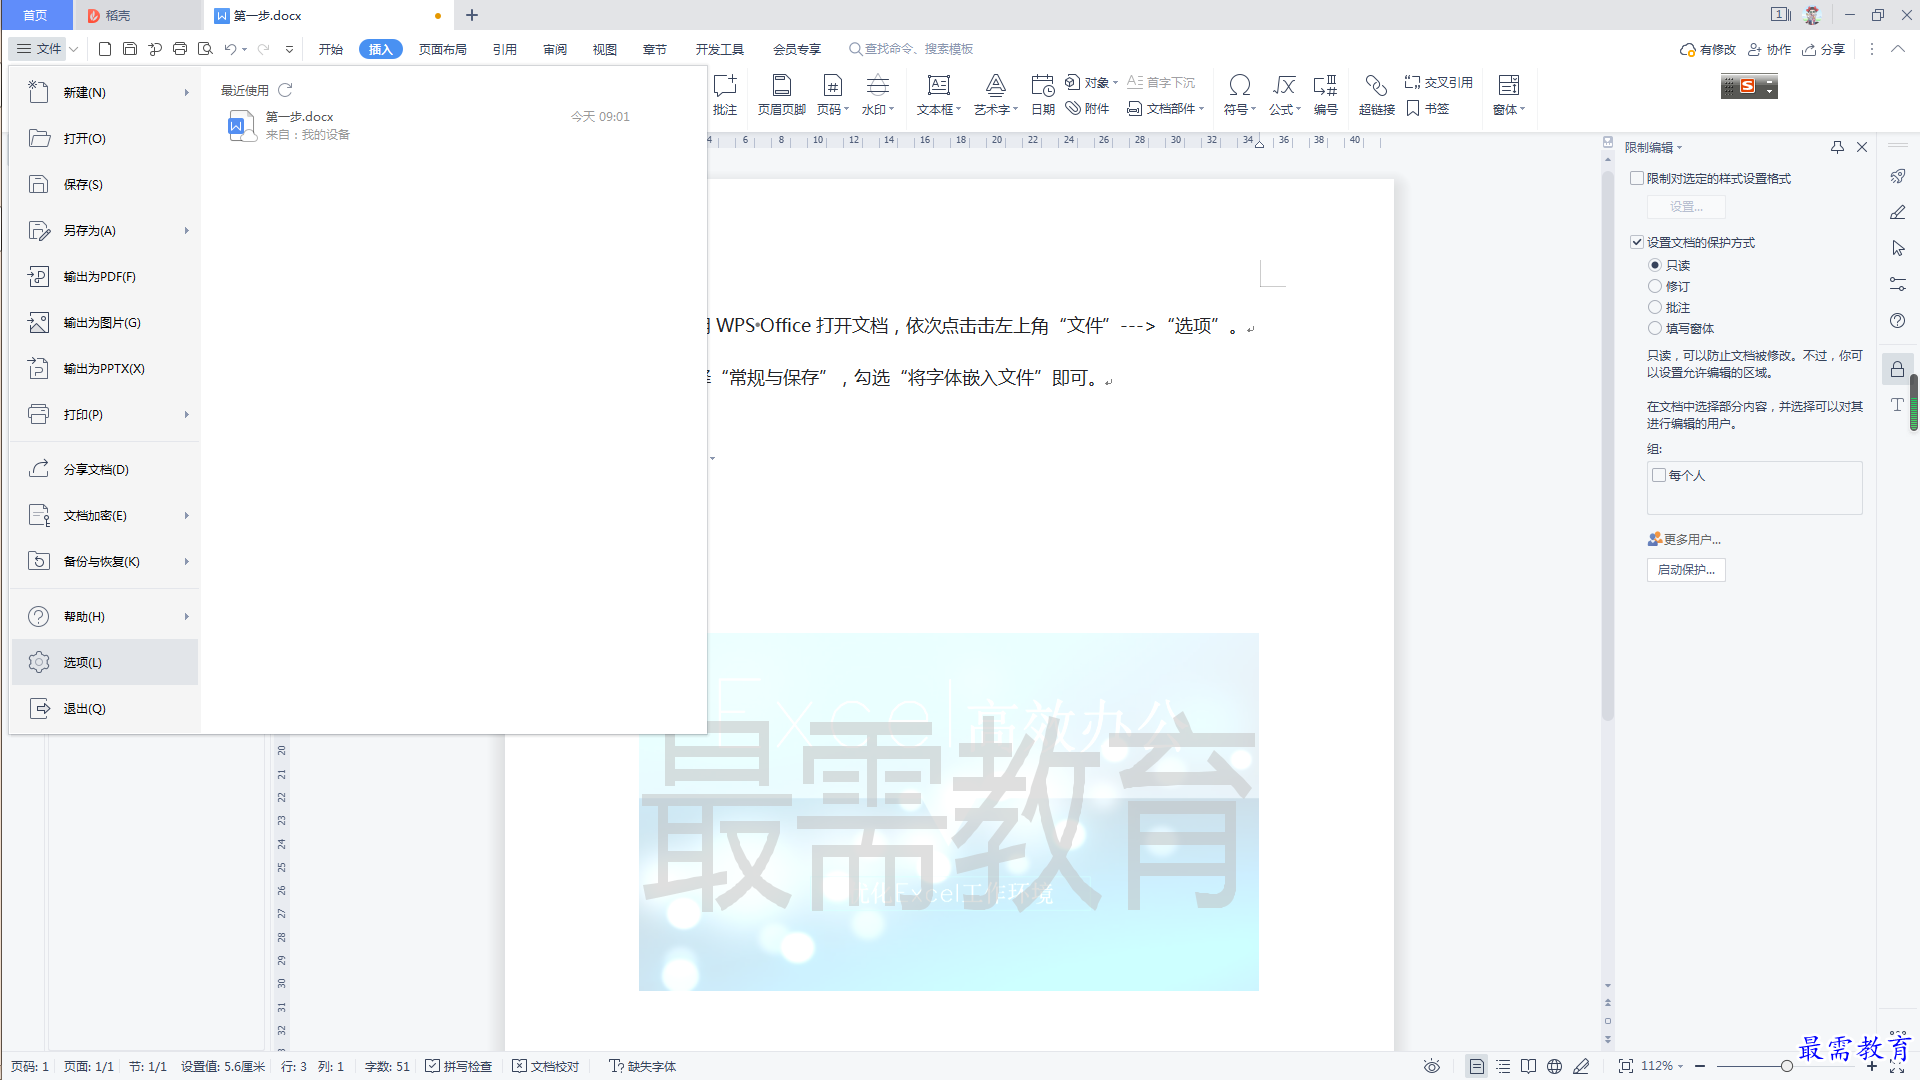Expand 备份与恢复(K) submenu arrow

[x=186, y=561]
